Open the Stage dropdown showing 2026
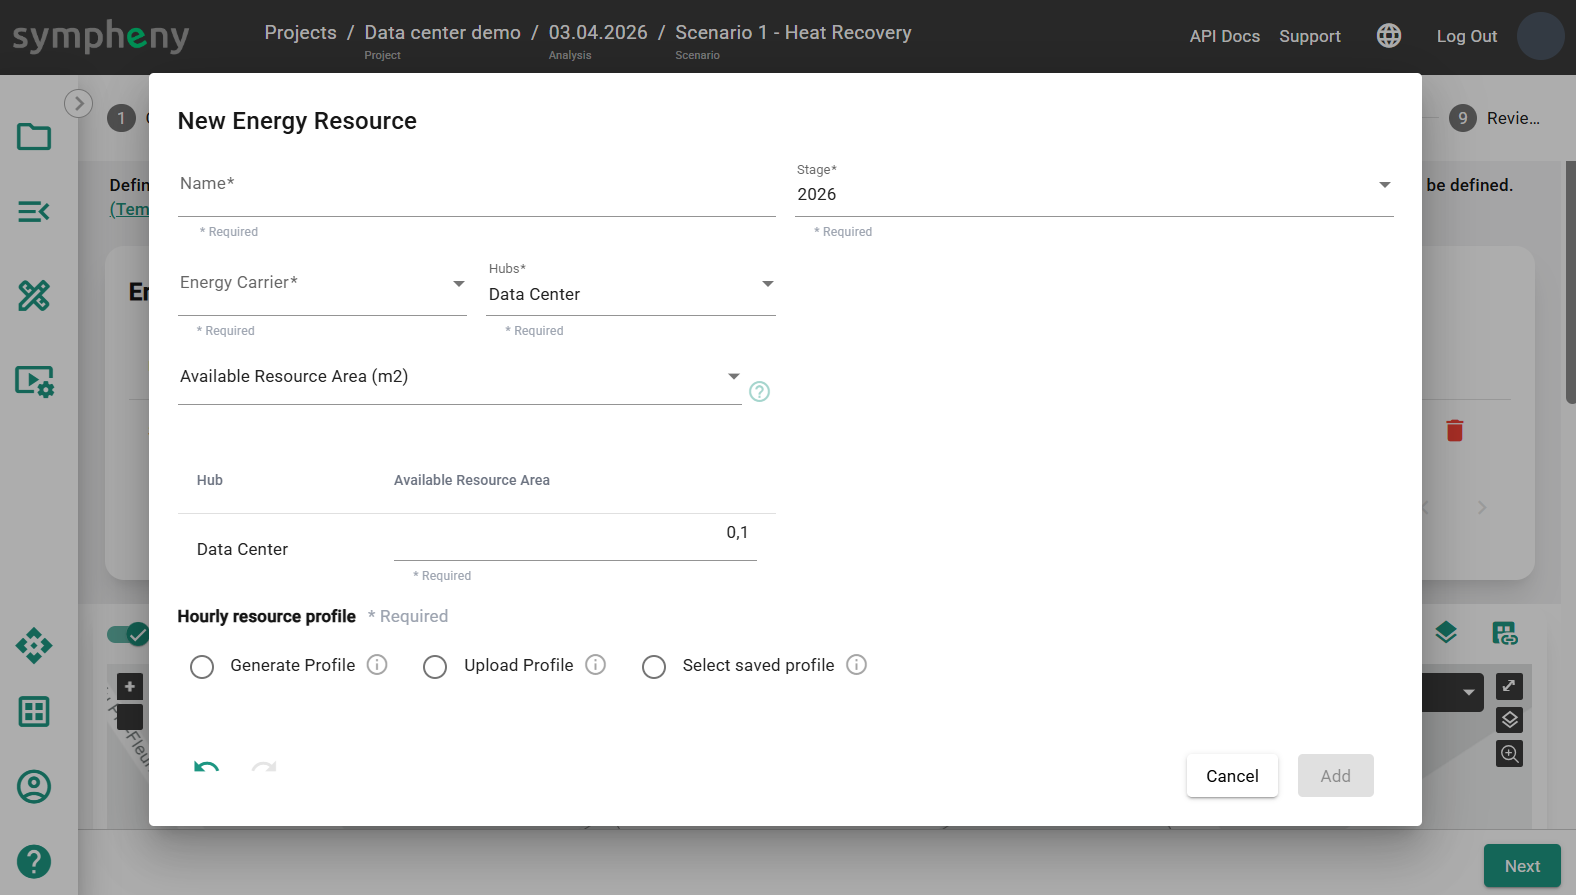1576x895 pixels. pos(1094,189)
